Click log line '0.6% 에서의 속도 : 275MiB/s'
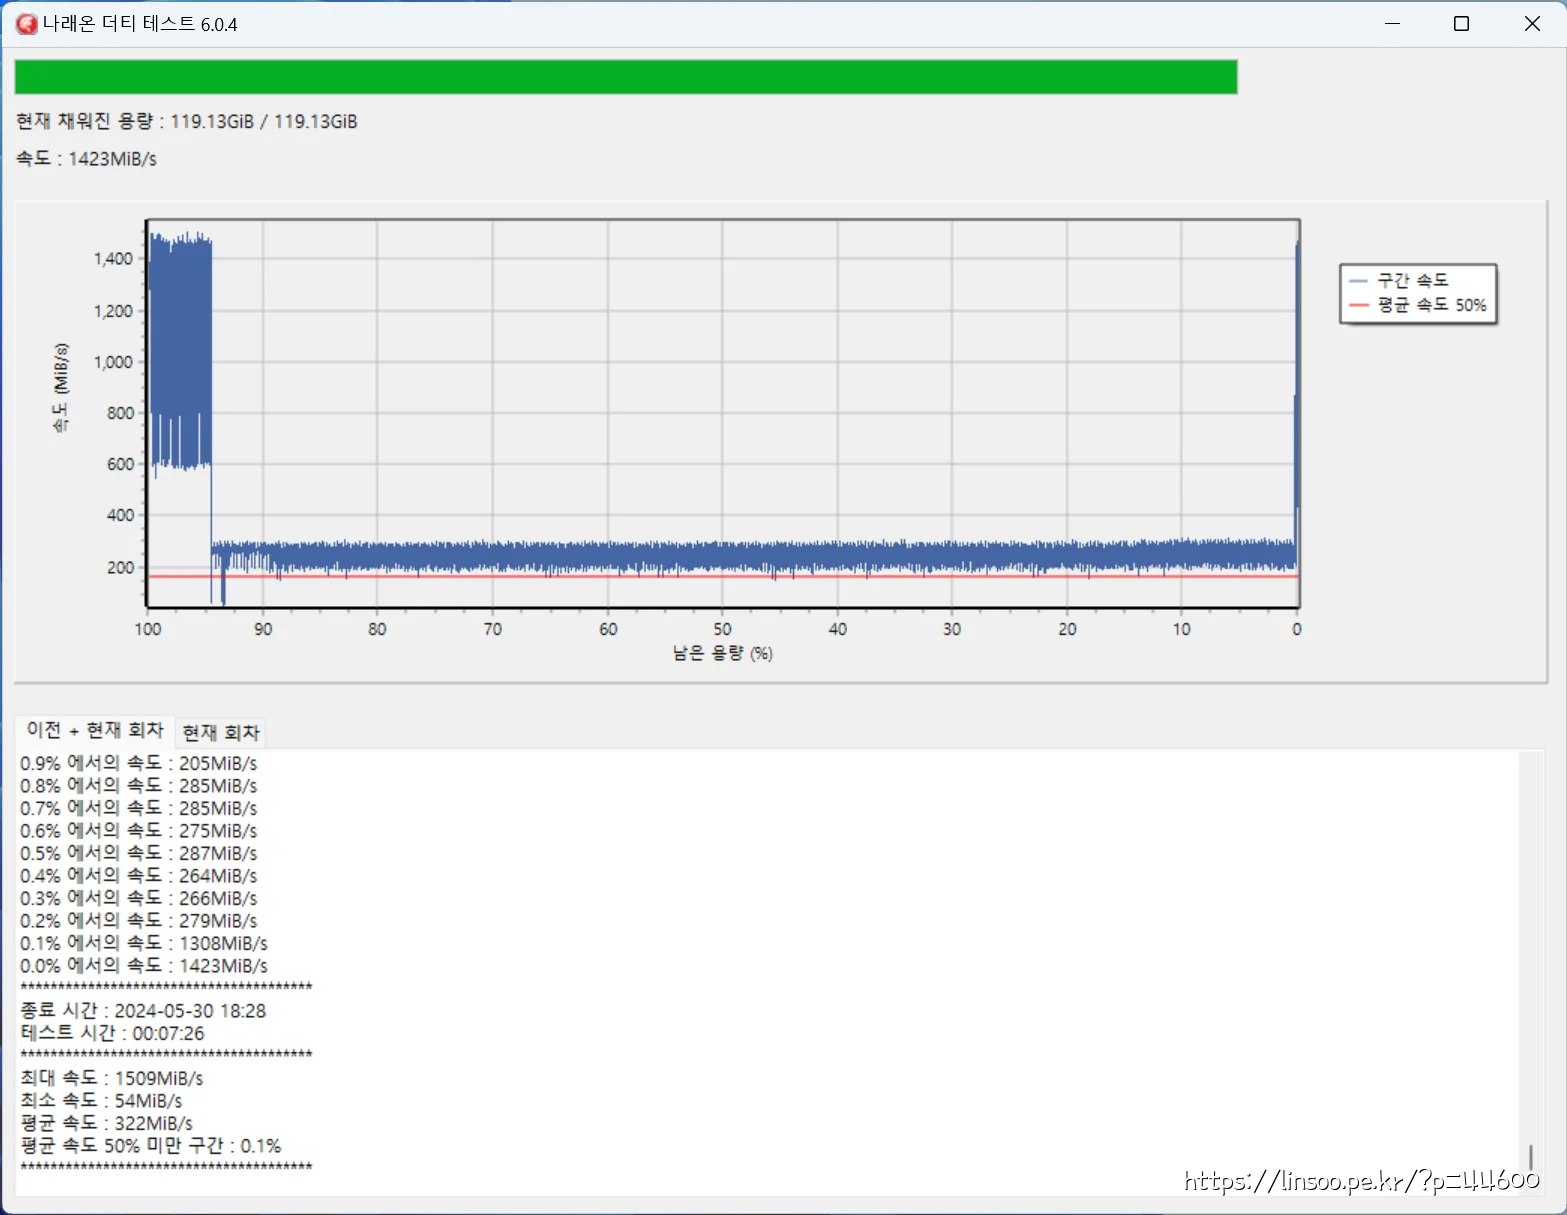This screenshot has width=1567, height=1215. click(139, 831)
